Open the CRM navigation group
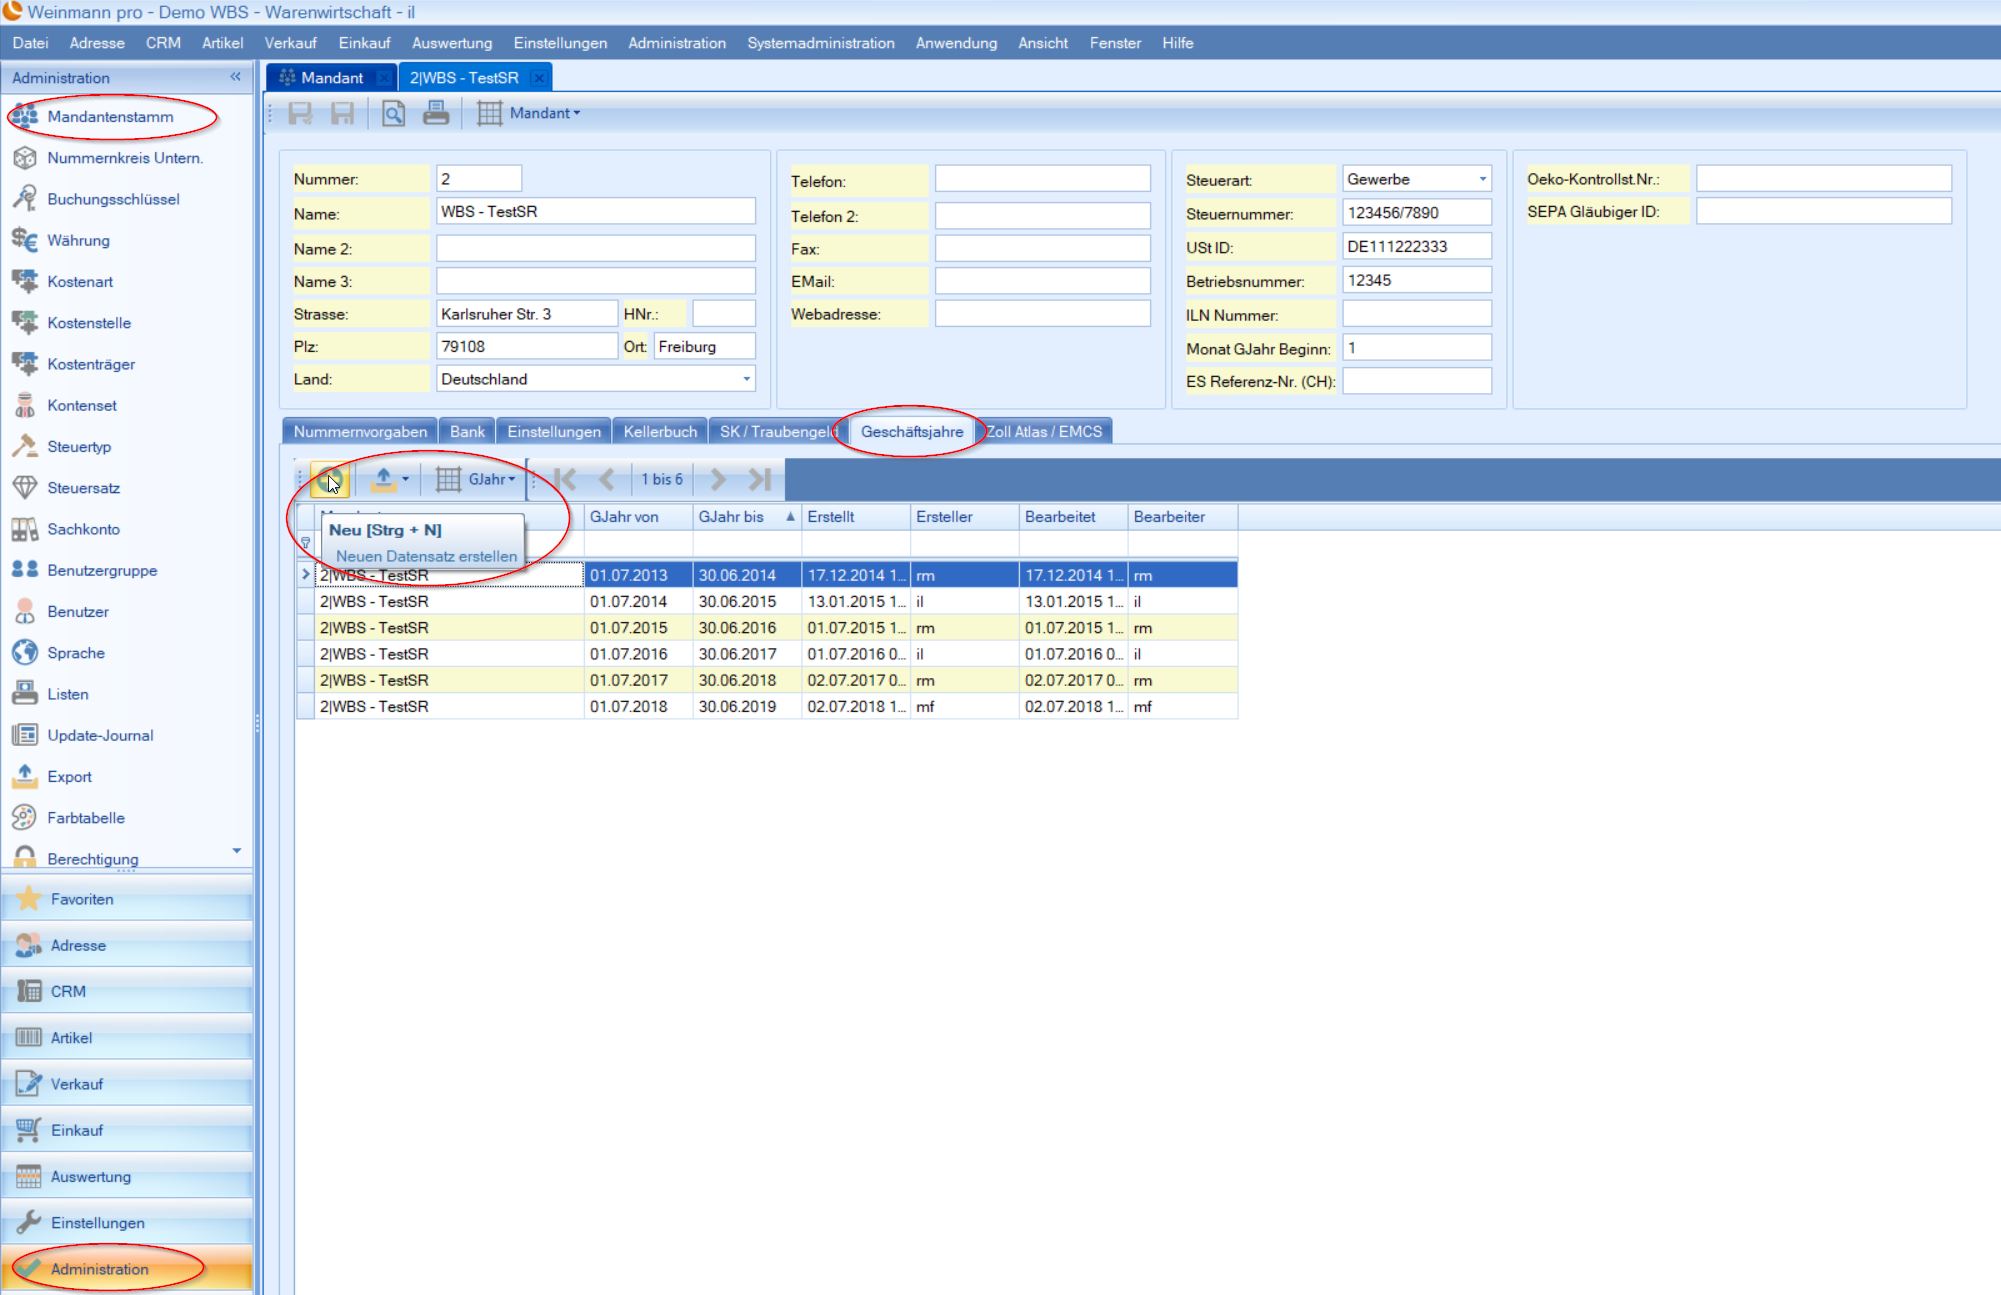This screenshot has width=2001, height=1295. [126, 991]
